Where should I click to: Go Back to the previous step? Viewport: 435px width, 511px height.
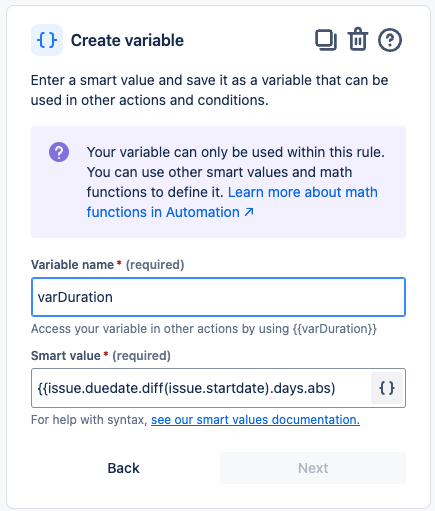tap(123, 468)
